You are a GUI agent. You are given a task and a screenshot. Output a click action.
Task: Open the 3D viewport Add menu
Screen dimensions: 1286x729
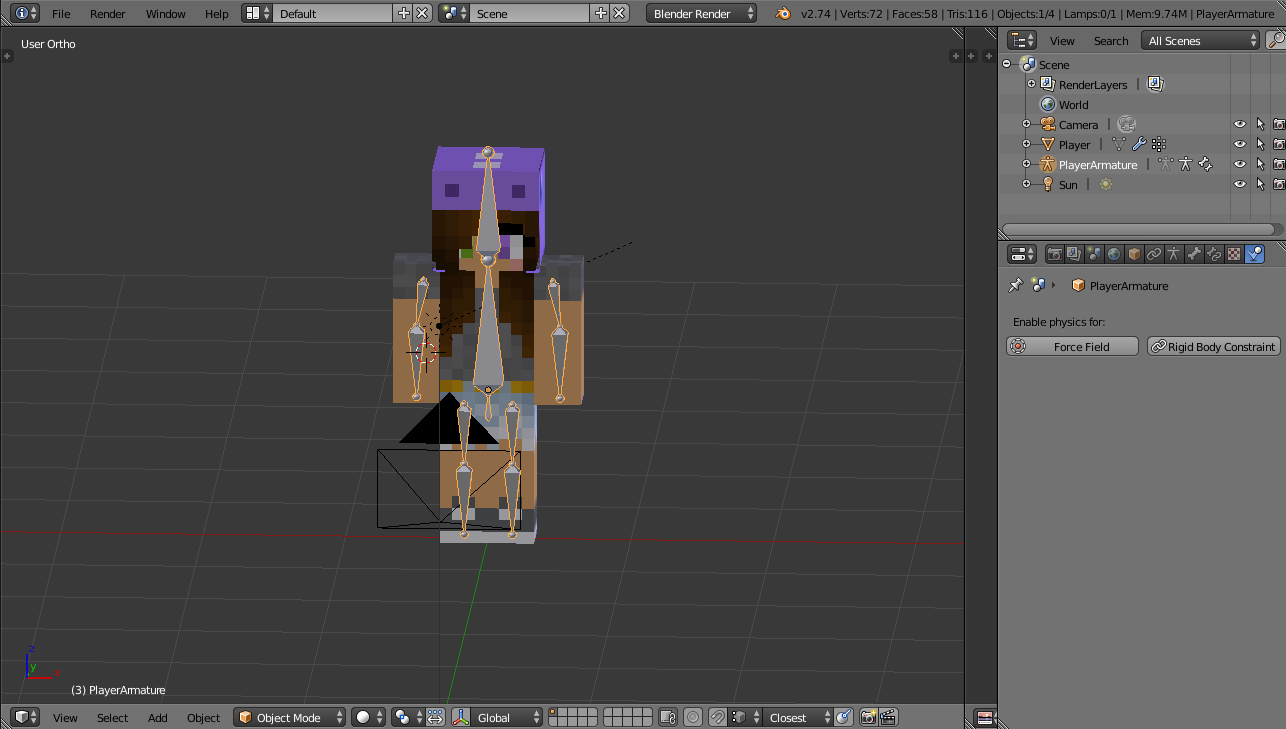pos(158,717)
